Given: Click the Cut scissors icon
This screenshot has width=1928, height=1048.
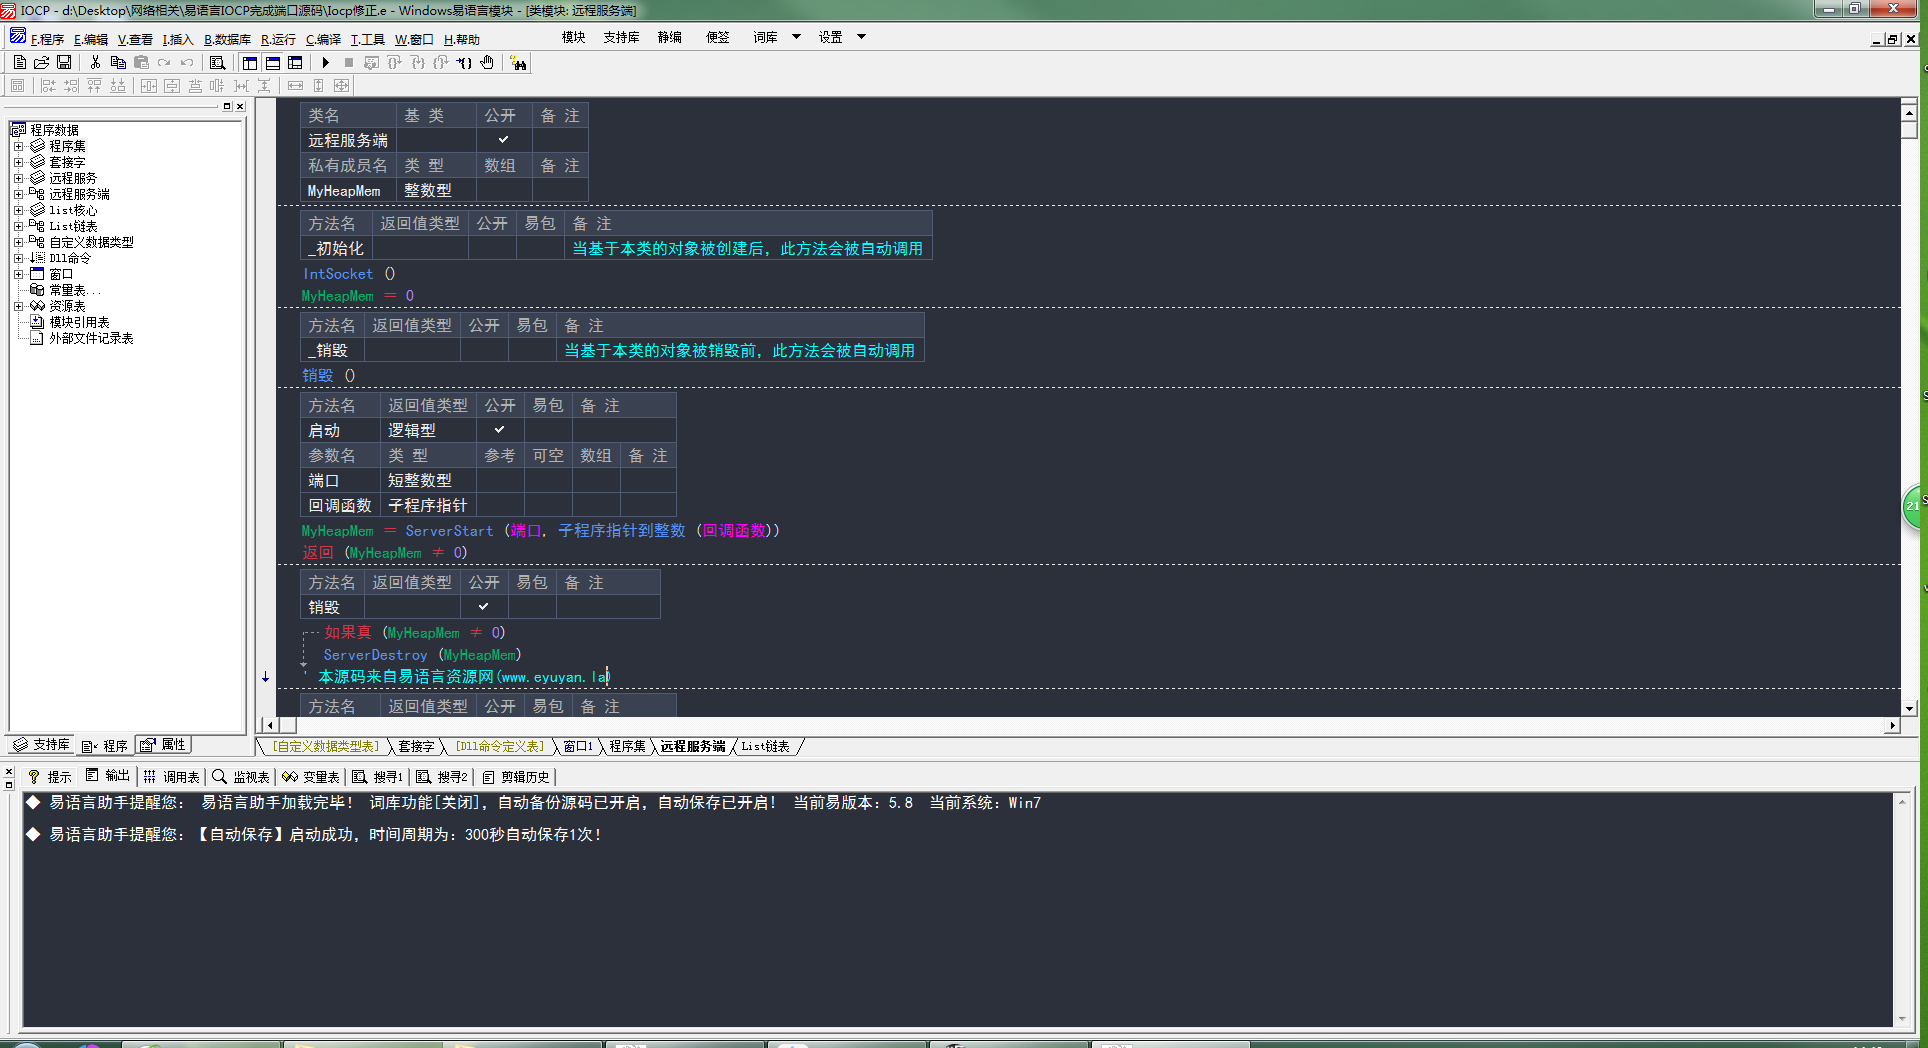Looking at the screenshot, I should [95, 63].
